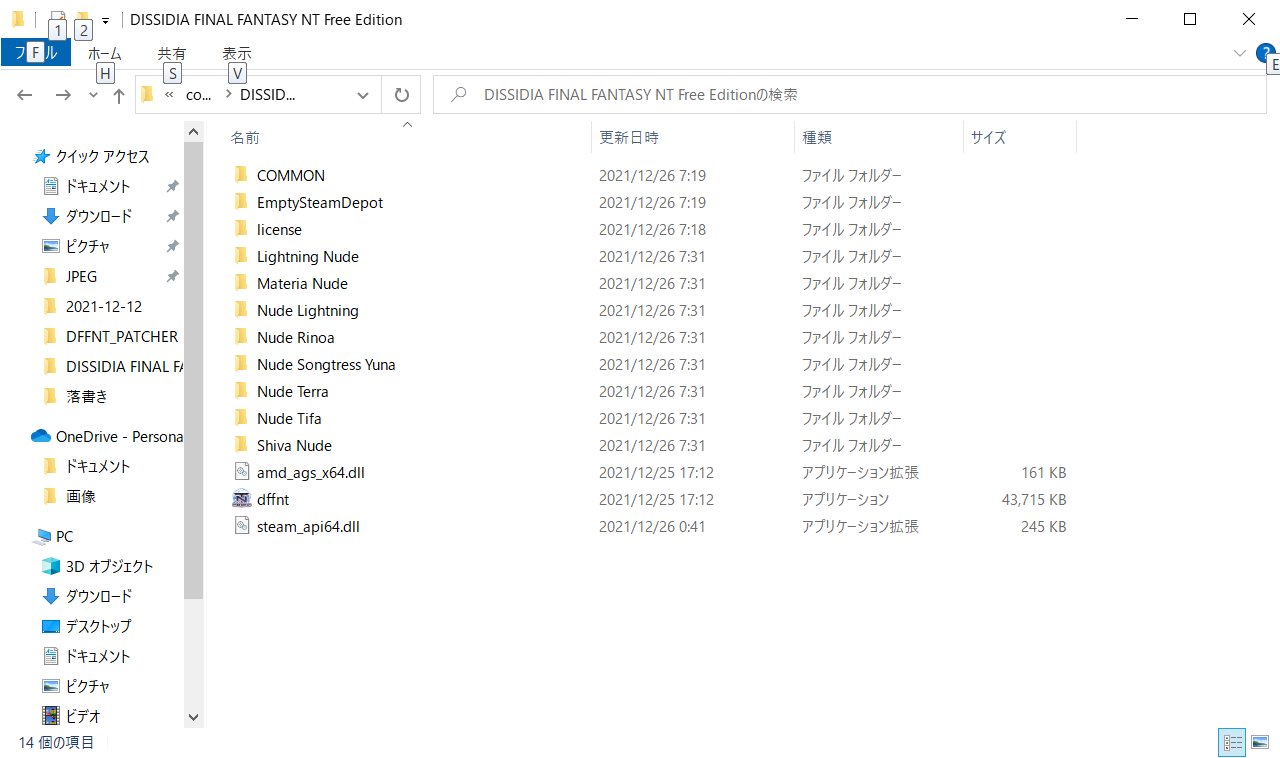The height and width of the screenshot is (758, 1280).
Task: Click the 43,715 KB size value
Action: click(x=1034, y=499)
